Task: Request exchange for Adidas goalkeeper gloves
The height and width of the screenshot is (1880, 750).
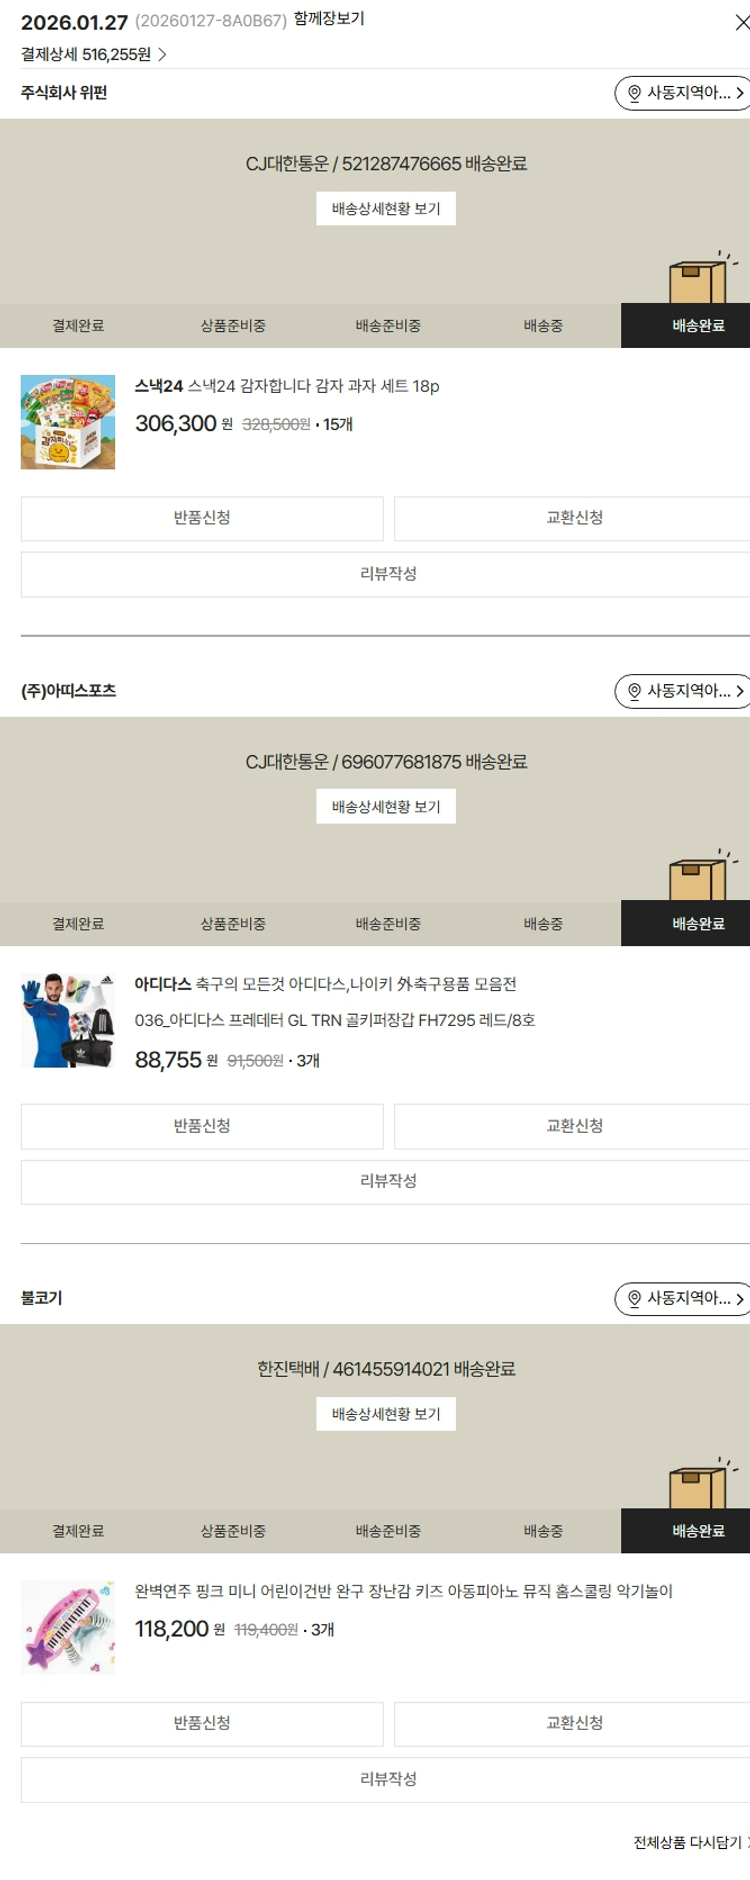Action: [573, 1126]
